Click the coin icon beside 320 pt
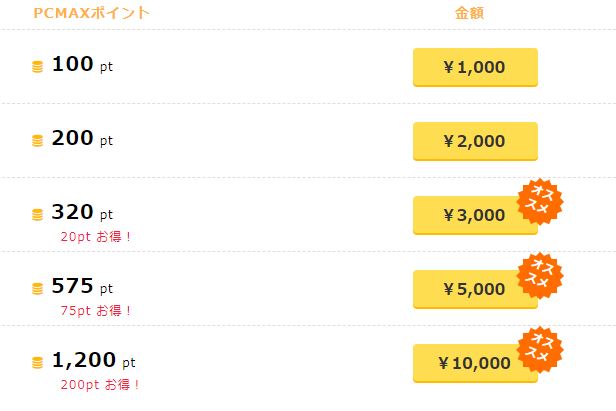 38,215
